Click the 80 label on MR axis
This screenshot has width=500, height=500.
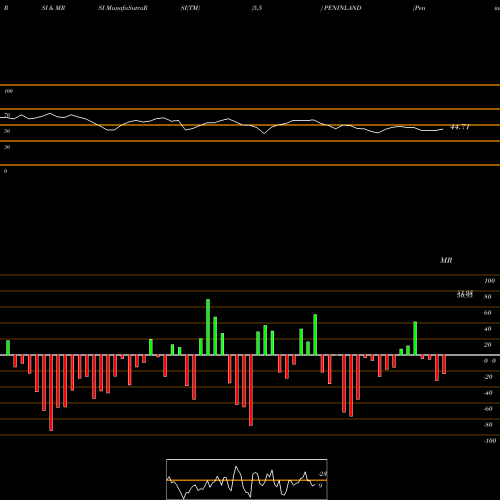(488, 297)
